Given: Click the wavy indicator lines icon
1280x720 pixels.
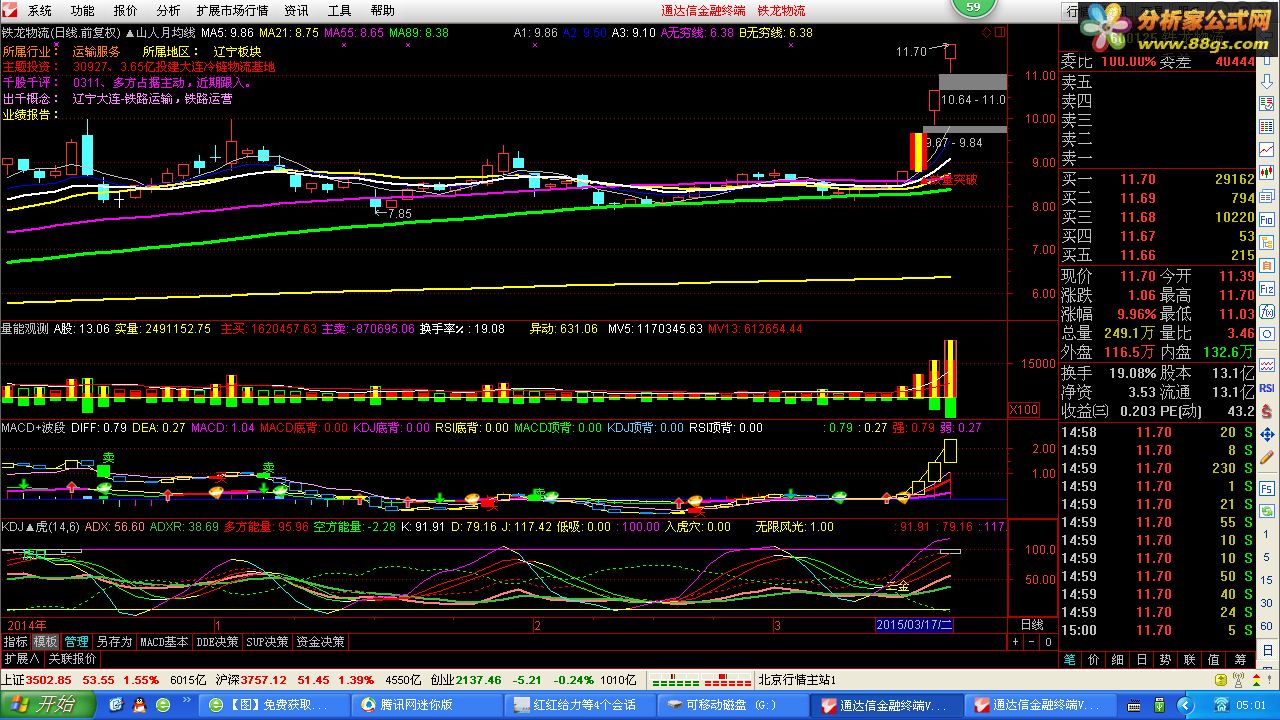Looking at the screenshot, I should [1267, 364].
